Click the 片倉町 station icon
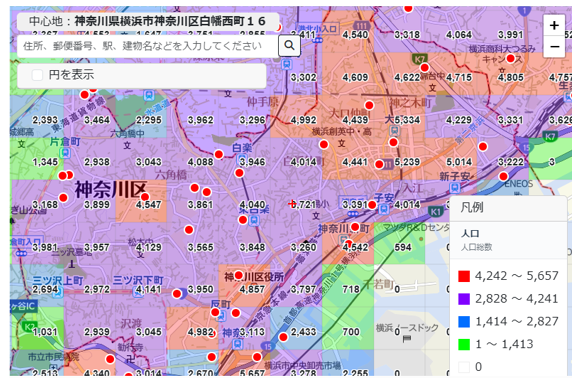575x380 pixels. pos(65,152)
